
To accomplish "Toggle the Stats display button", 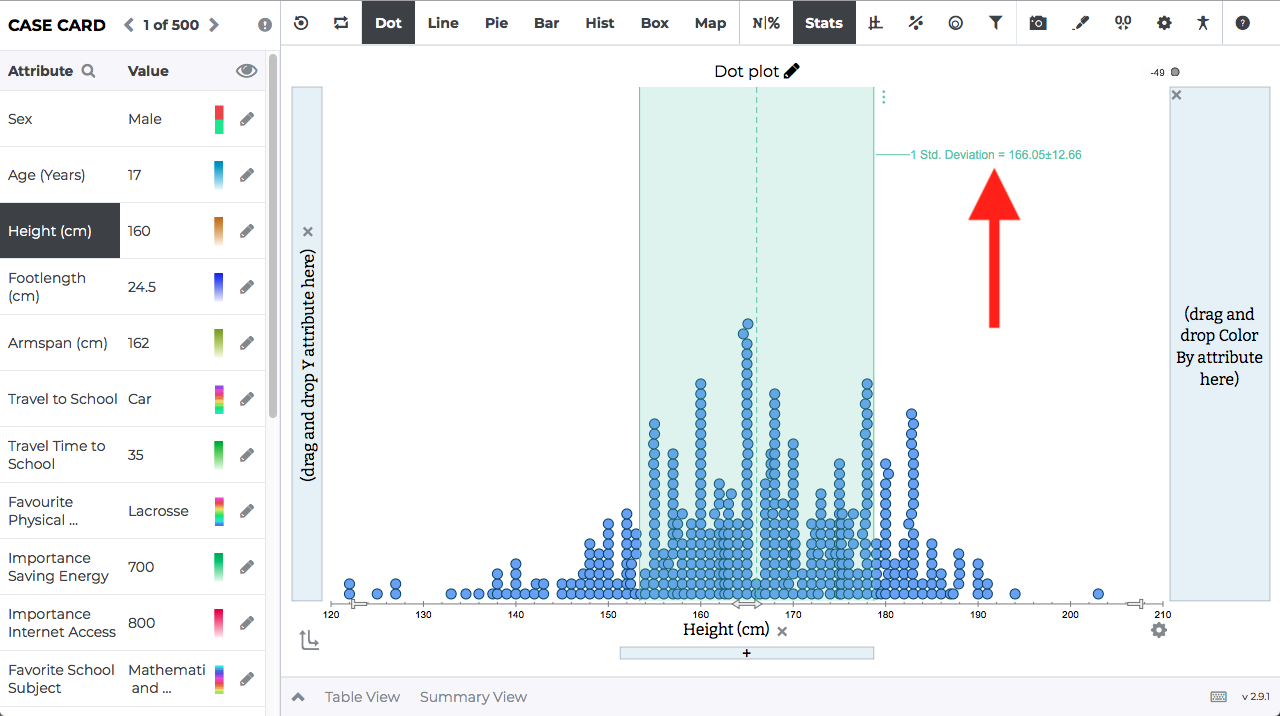I will point(824,22).
